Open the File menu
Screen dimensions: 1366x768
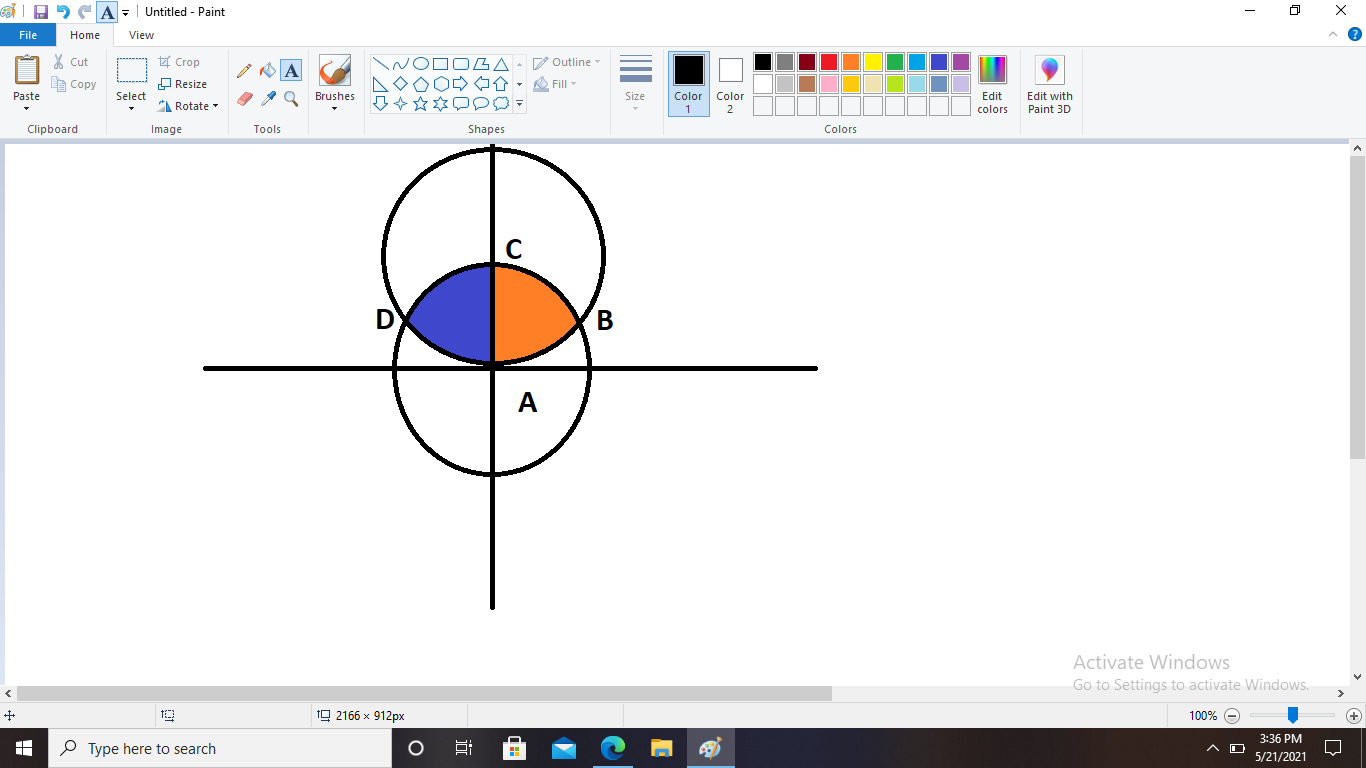pyautogui.click(x=28, y=35)
